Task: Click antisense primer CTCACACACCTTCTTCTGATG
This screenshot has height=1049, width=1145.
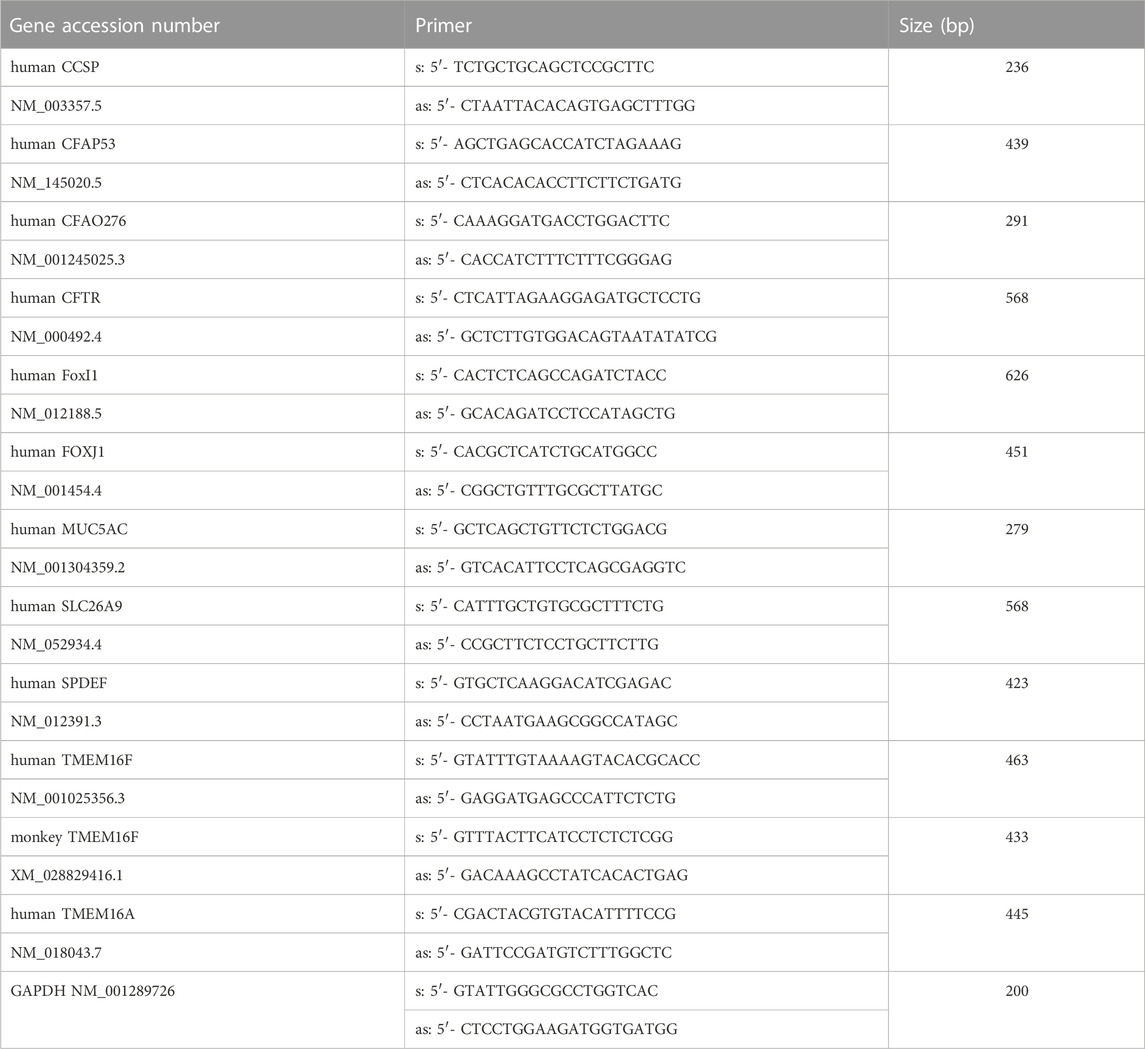Action: [x=571, y=182]
